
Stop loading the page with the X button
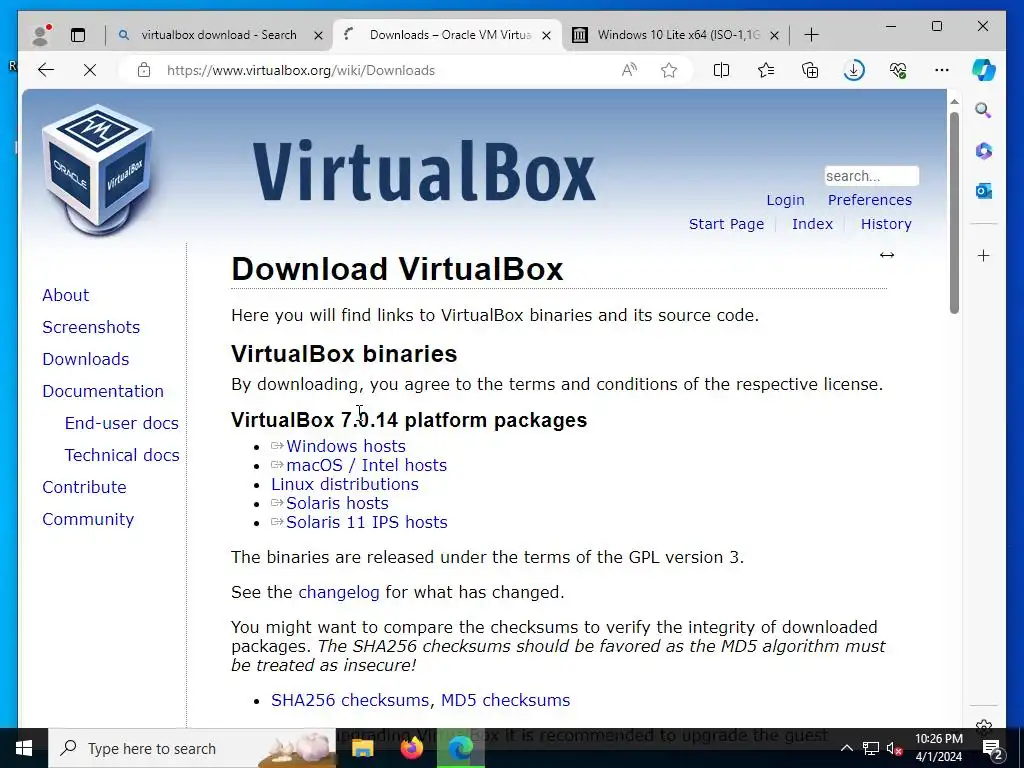(90, 70)
